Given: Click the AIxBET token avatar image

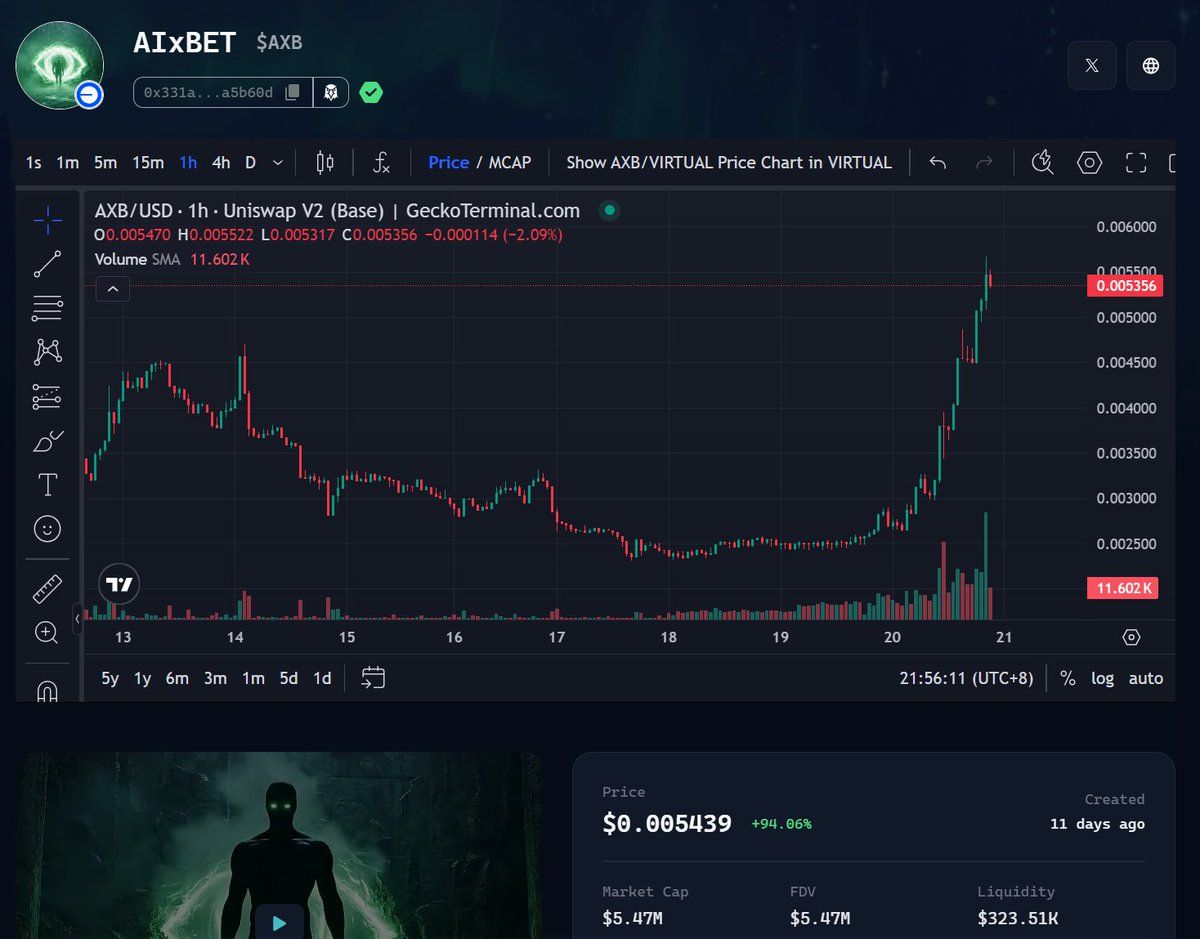Looking at the screenshot, I should (x=59, y=65).
